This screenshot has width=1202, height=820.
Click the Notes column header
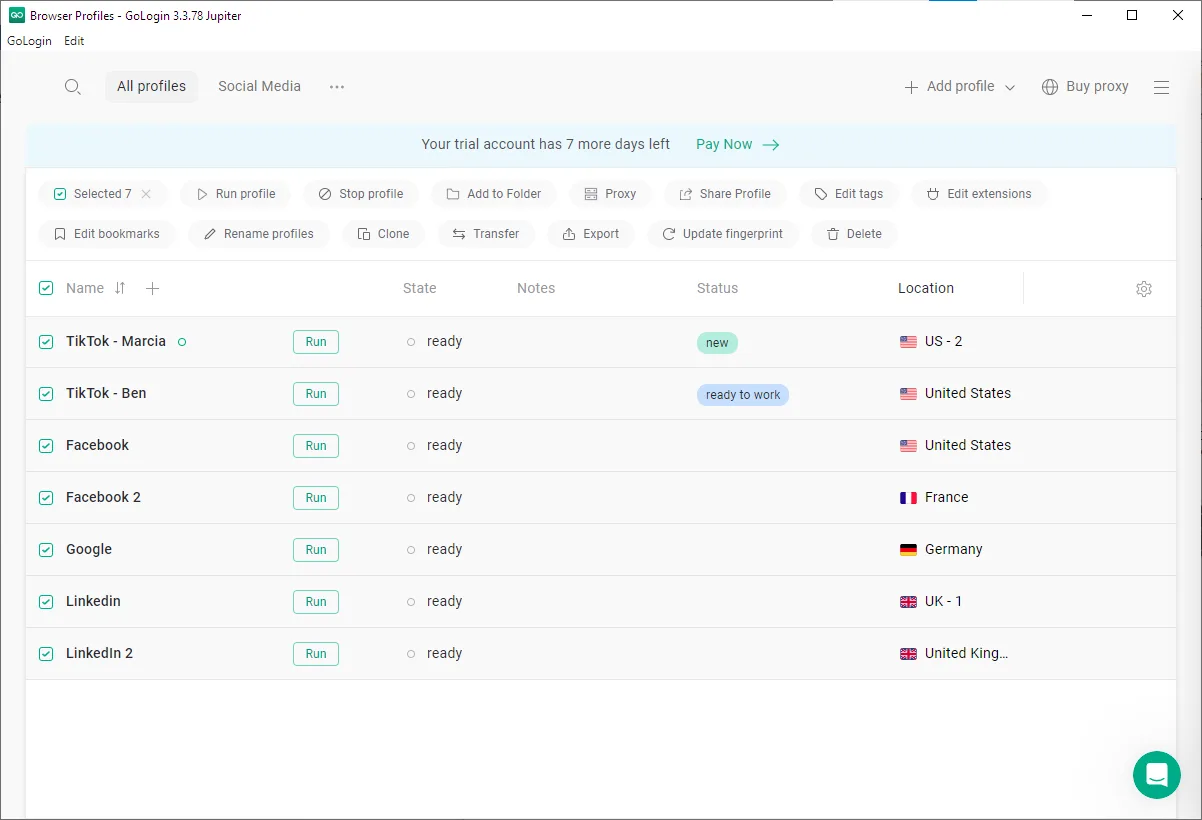click(x=536, y=288)
